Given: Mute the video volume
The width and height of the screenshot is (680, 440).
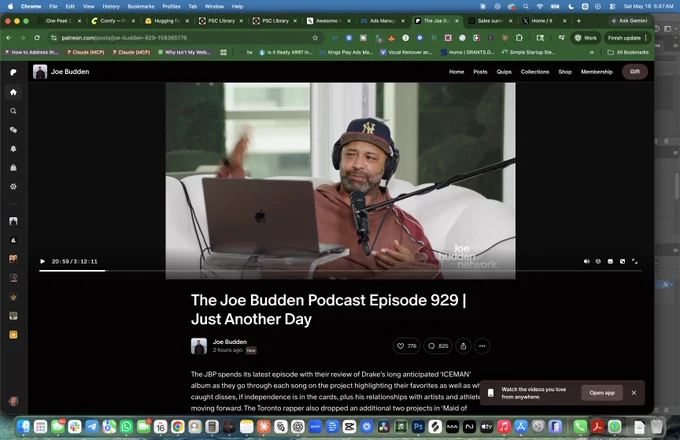Looking at the screenshot, I should [x=586, y=261].
